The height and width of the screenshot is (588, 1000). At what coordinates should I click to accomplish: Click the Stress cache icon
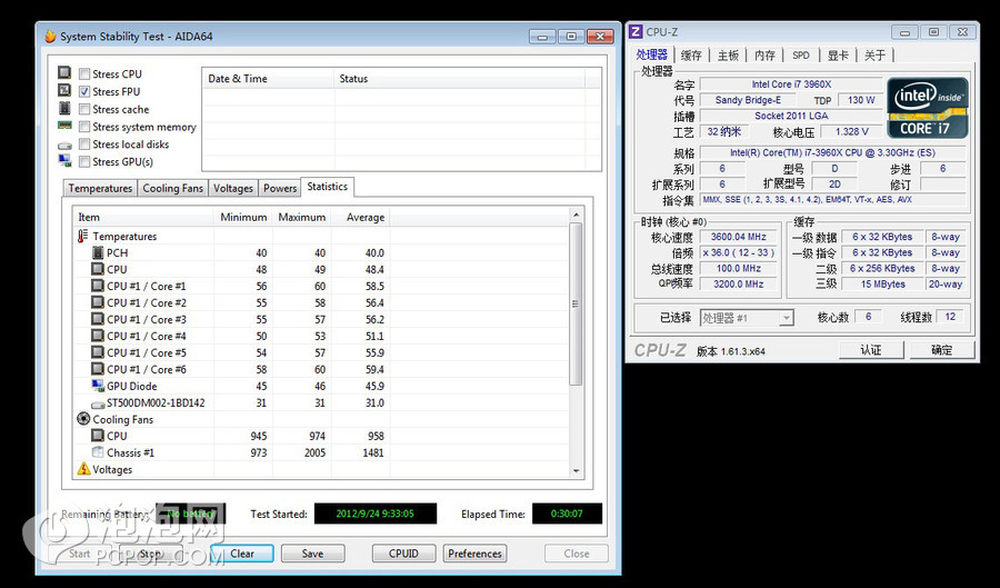(x=64, y=108)
